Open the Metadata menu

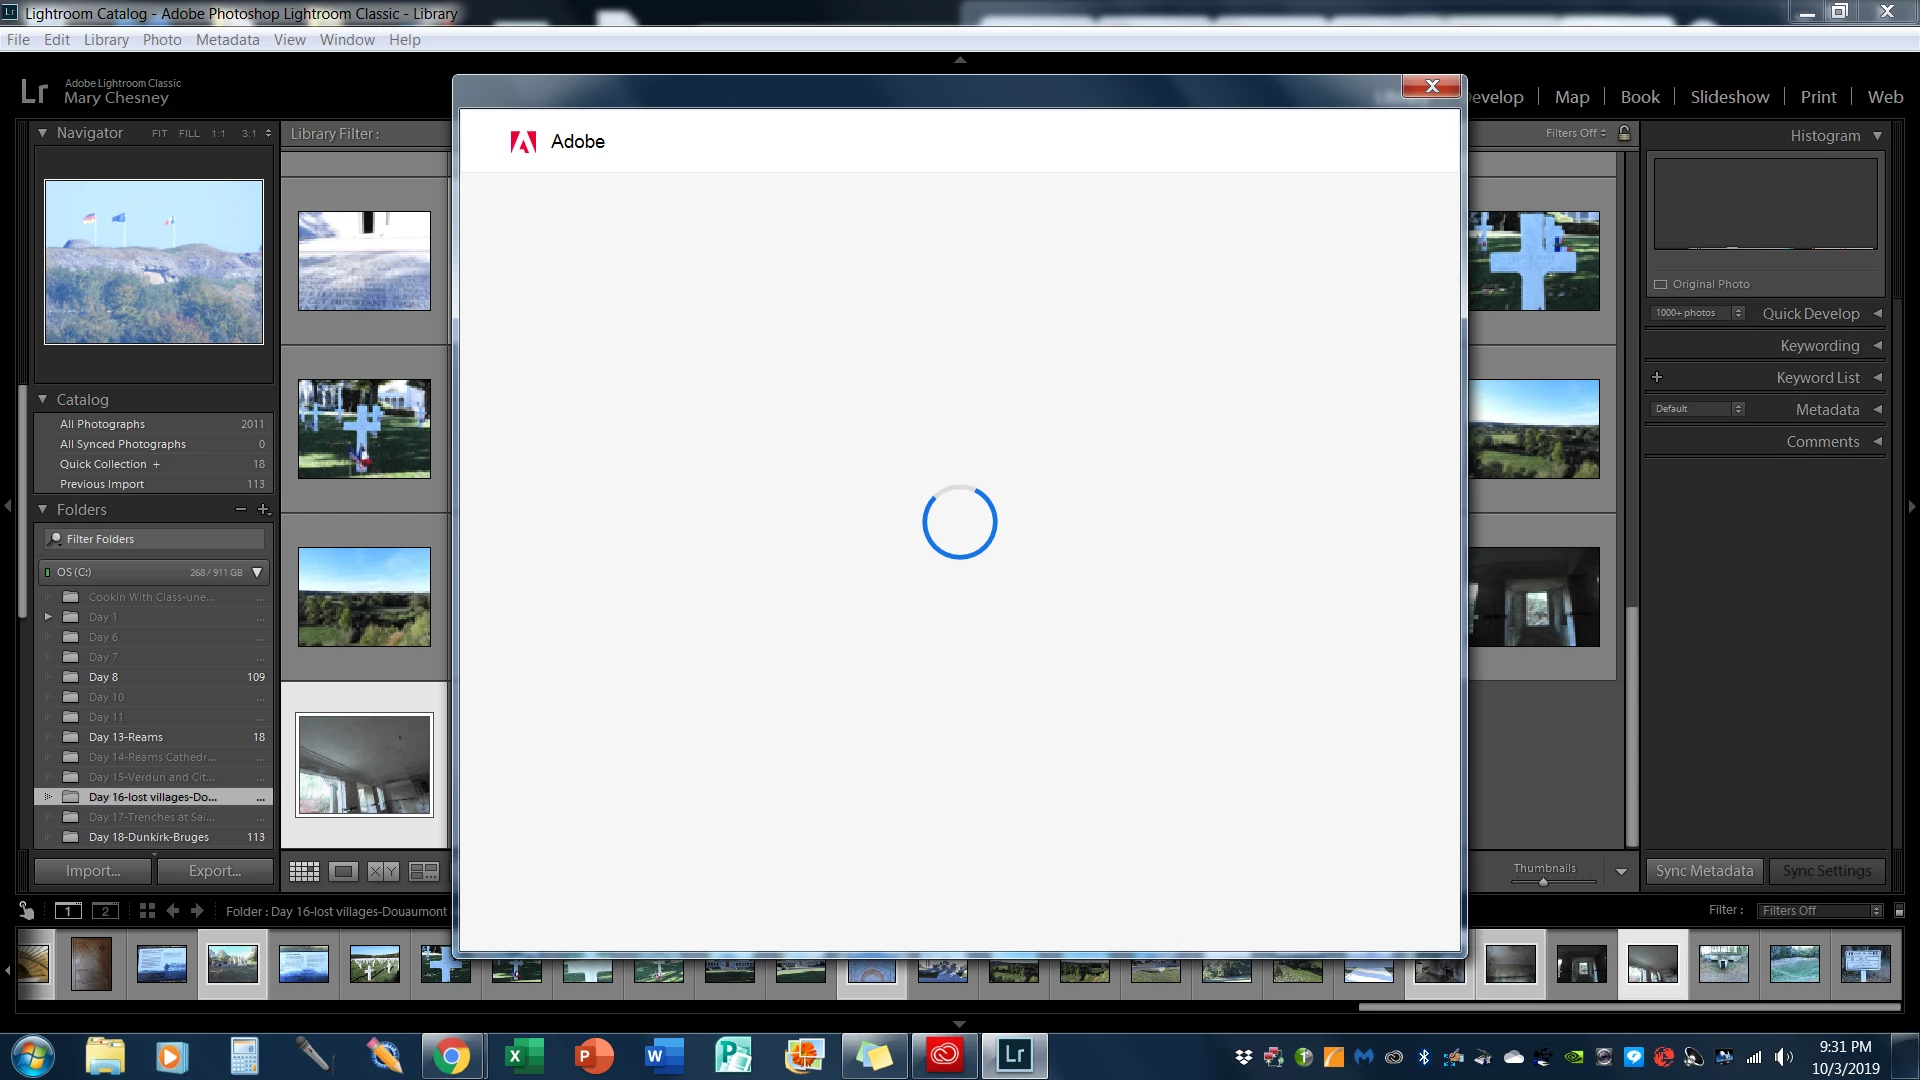click(x=227, y=40)
